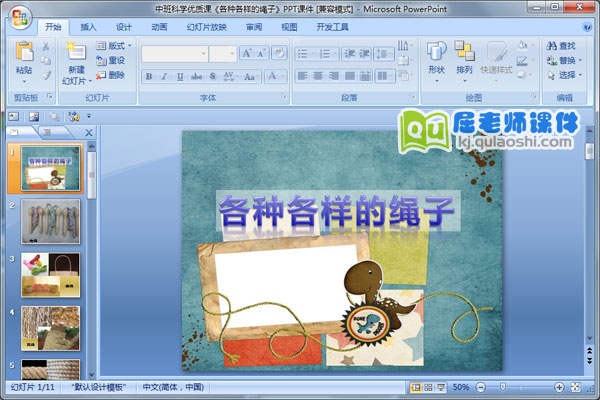The width and height of the screenshot is (600, 400).
Task: Open the Numbering list dropdown
Action: coord(328,54)
